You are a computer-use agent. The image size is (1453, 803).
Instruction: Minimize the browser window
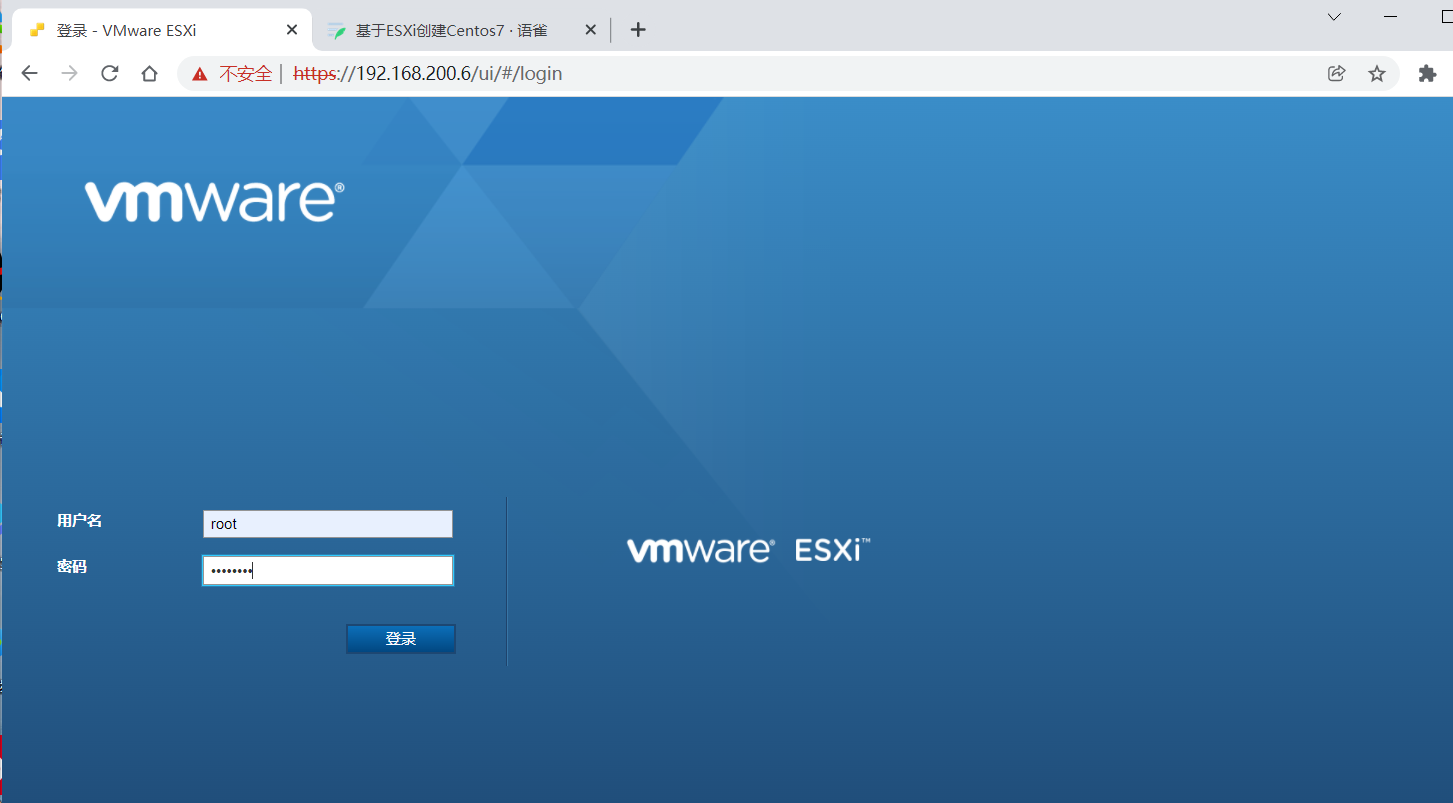1391,16
